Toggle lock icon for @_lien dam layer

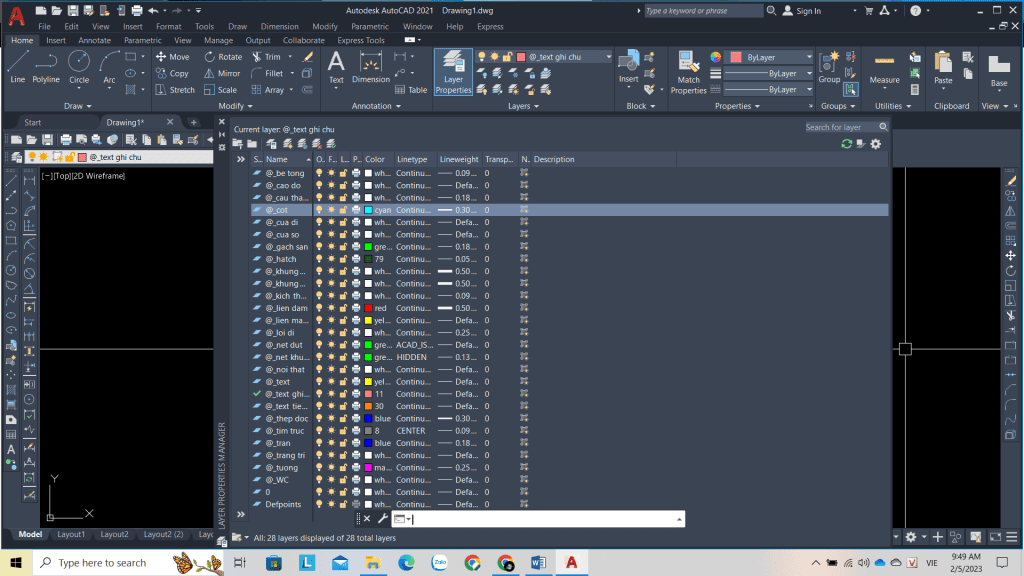(x=344, y=308)
